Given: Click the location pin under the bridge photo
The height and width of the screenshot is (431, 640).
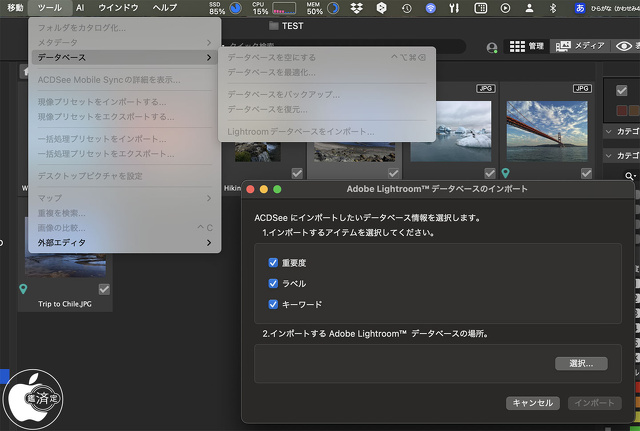Looking at the screenshot, I should [x=505, y=173].
